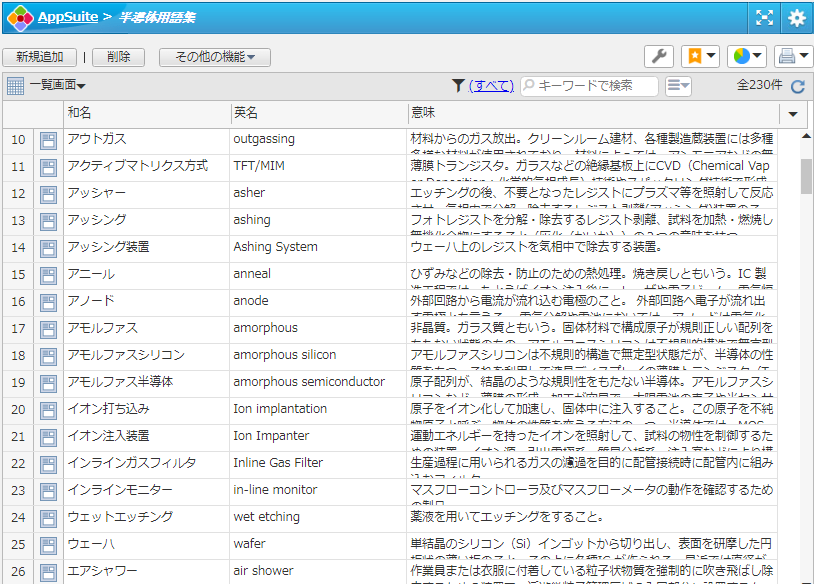Image resolution: width=814 pixels, height=584 pixels.
Task: Open the fullscreen expand icon
Action: pos(764,17)
